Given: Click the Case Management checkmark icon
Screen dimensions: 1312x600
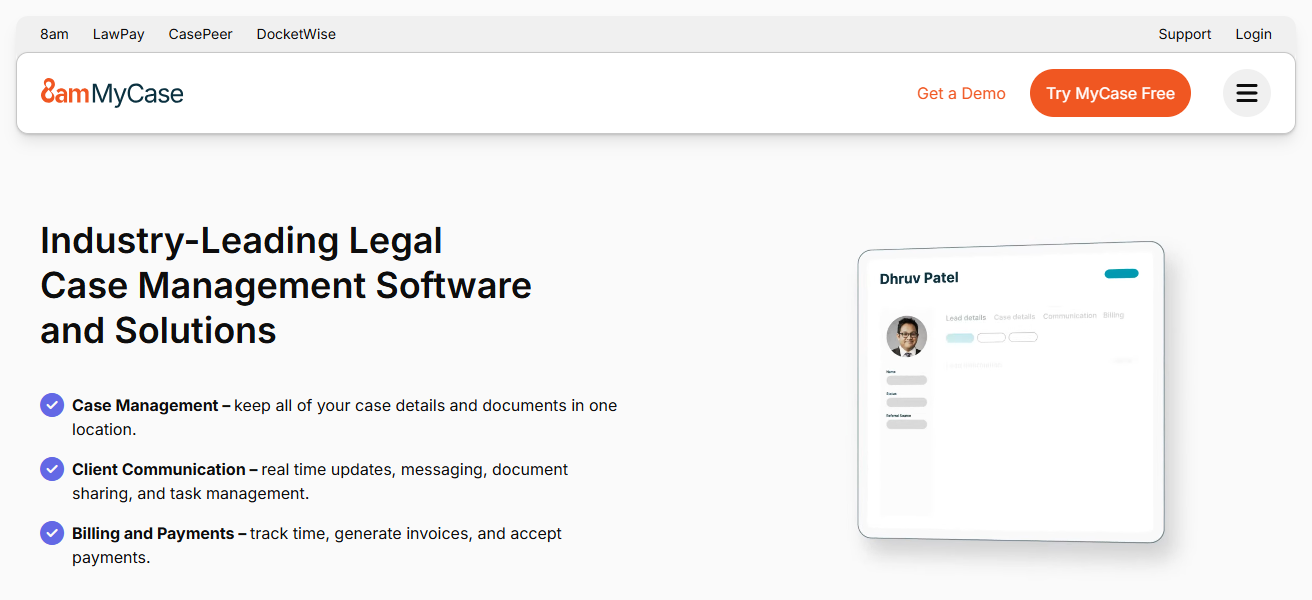Looking at the screenshot, I should (52, 405).
